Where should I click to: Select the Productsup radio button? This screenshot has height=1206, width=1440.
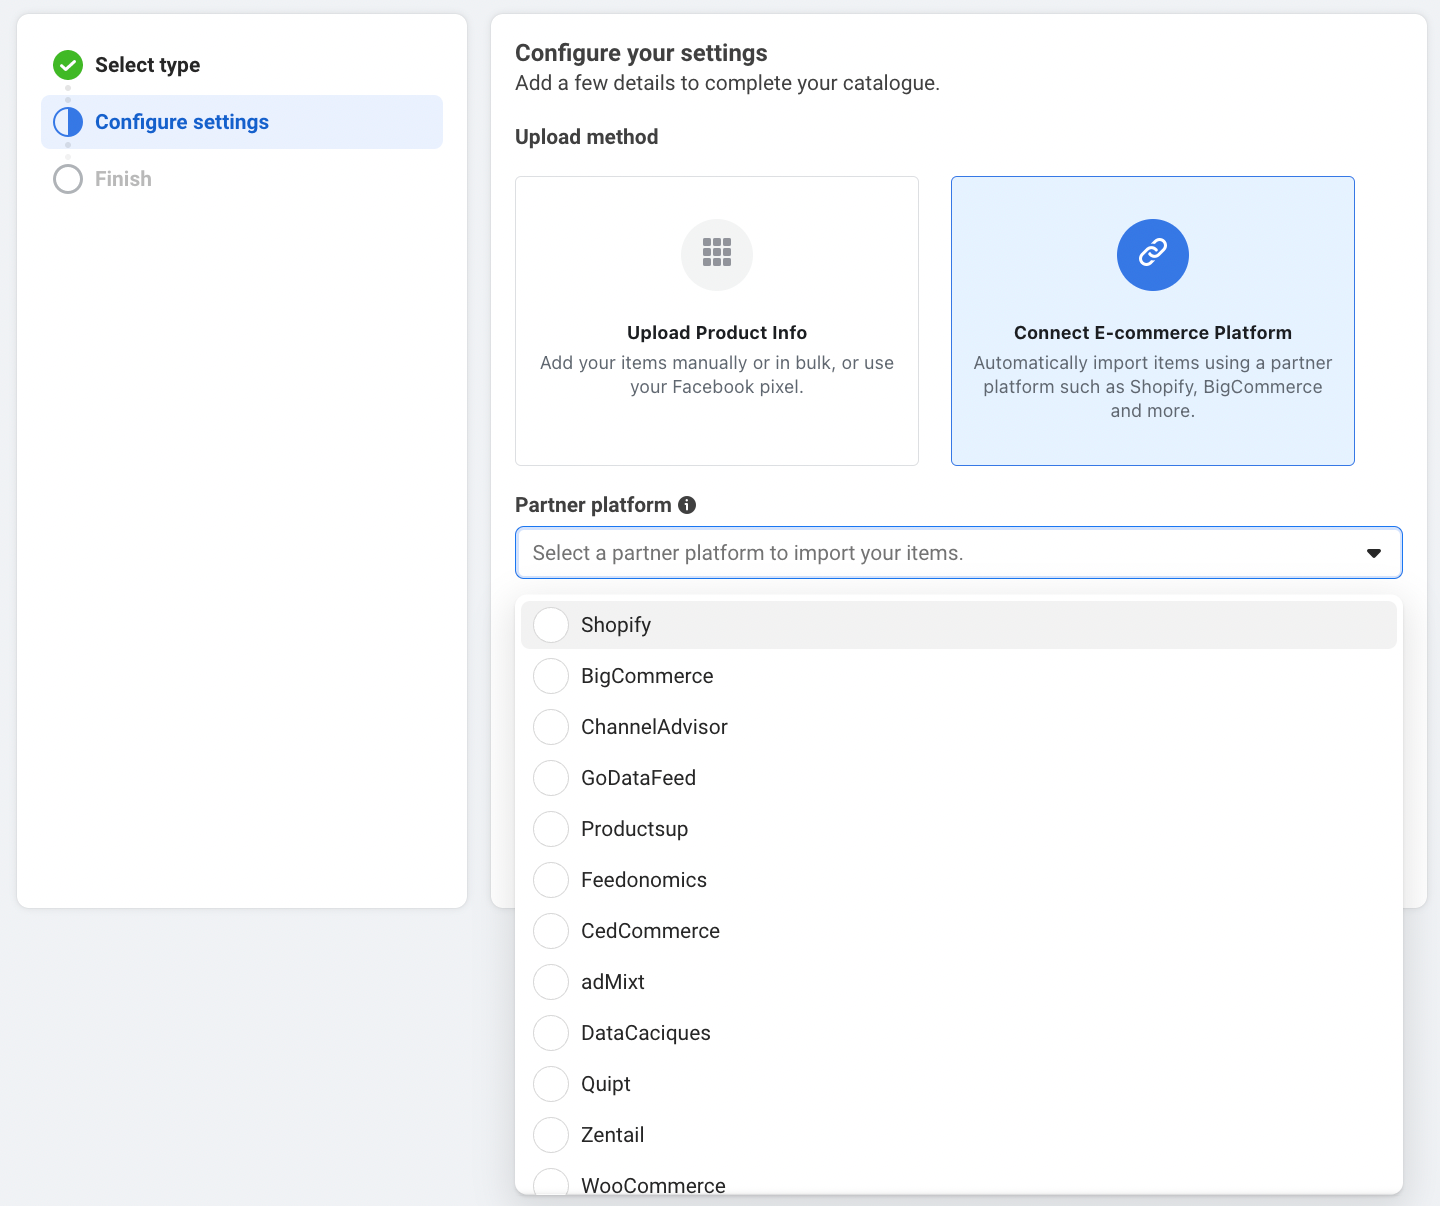tap(551, 829)
